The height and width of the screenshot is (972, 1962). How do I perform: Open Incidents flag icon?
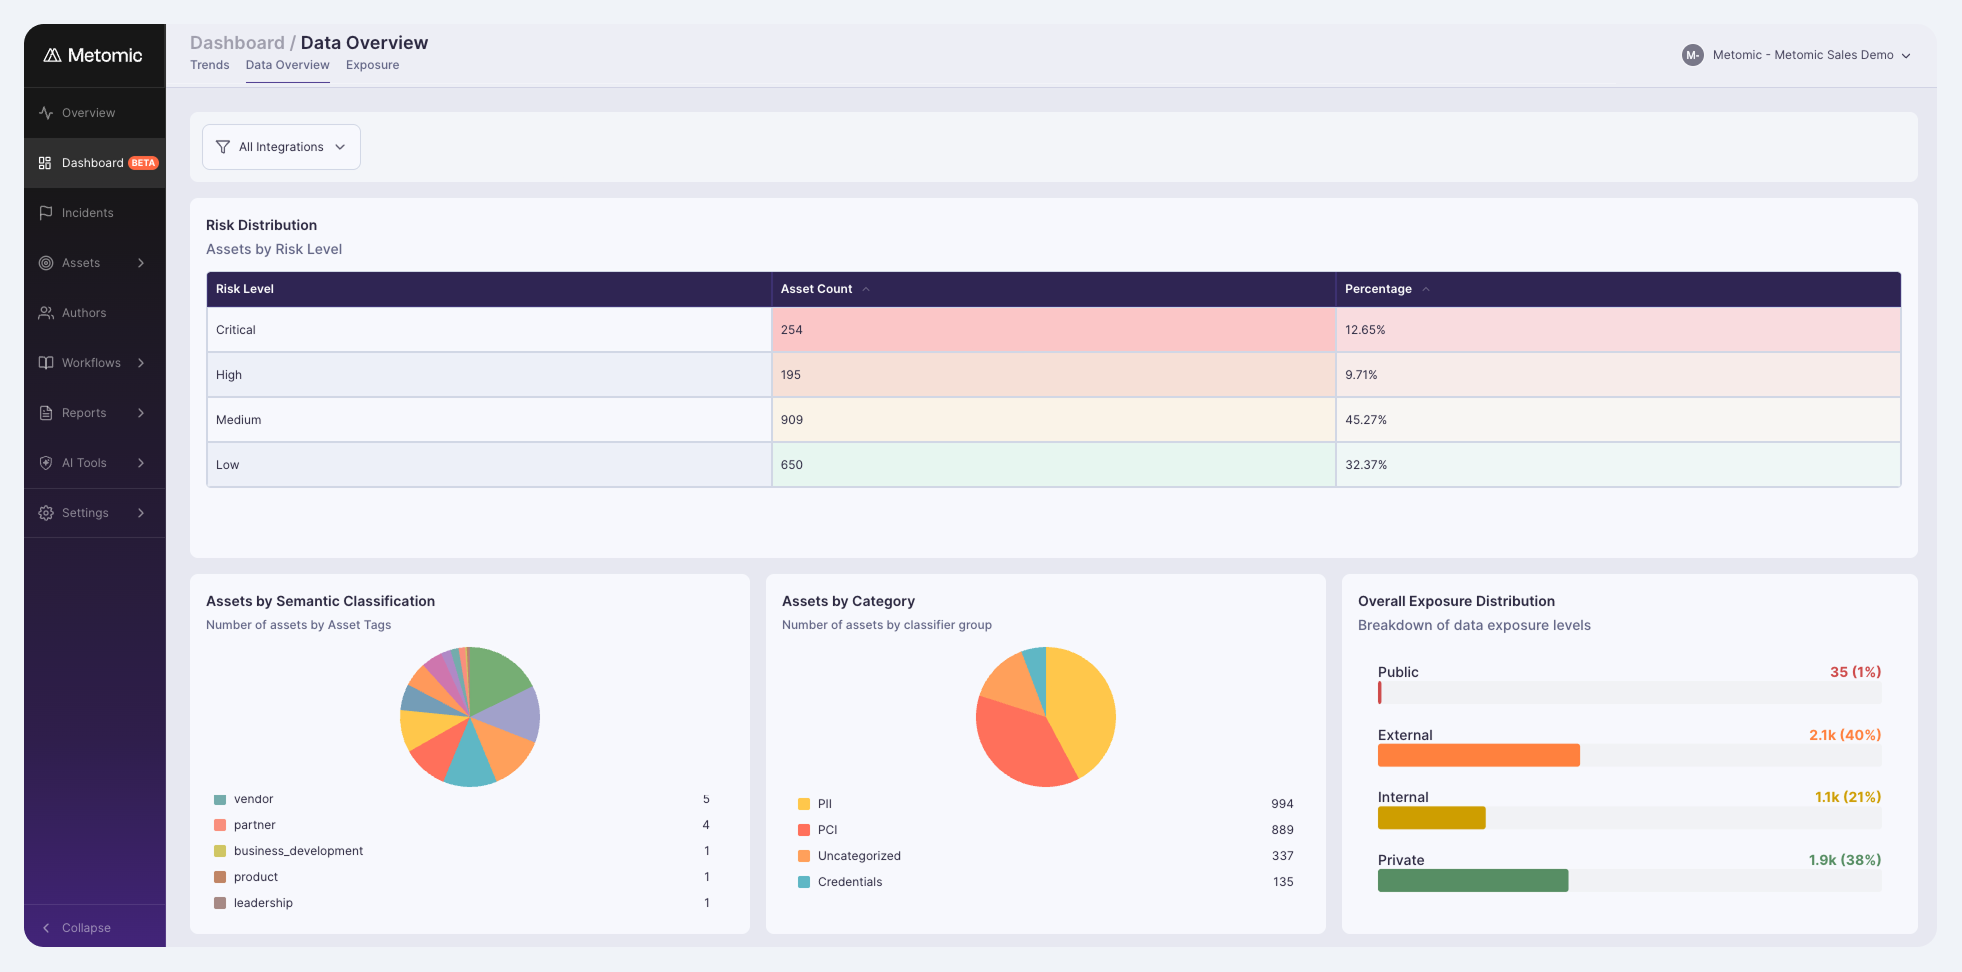coord(46,213)
